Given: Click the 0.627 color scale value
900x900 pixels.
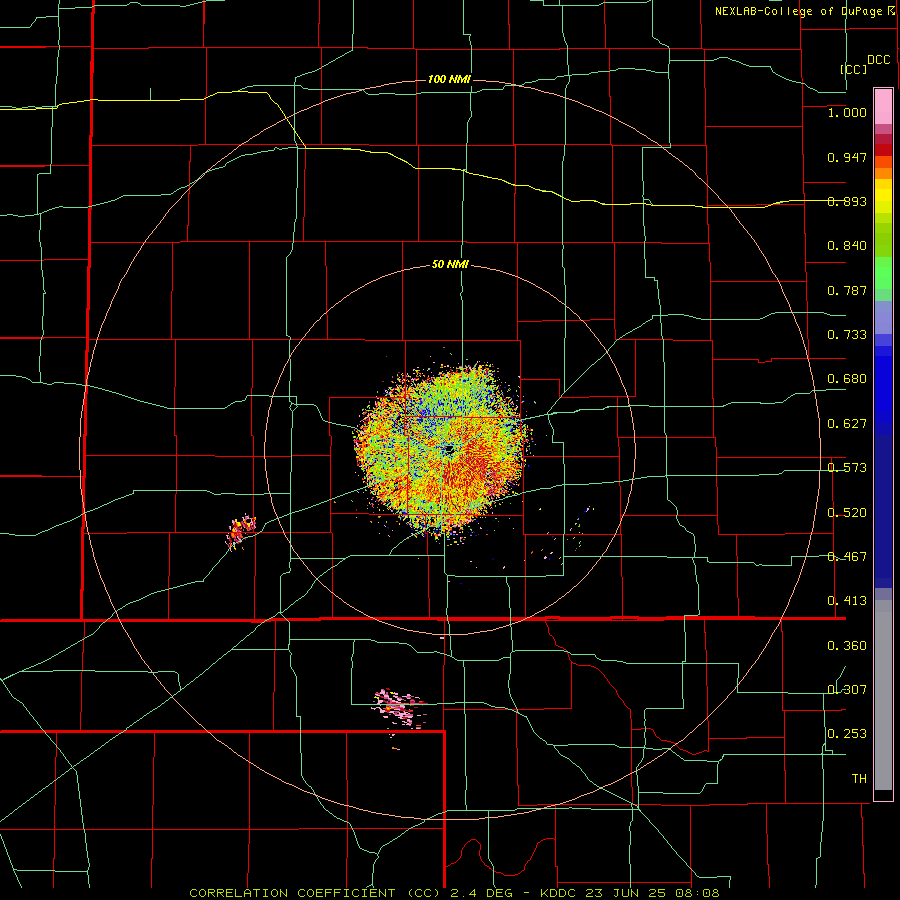Looking at the screenshot, I should click(x=847, y=424).
